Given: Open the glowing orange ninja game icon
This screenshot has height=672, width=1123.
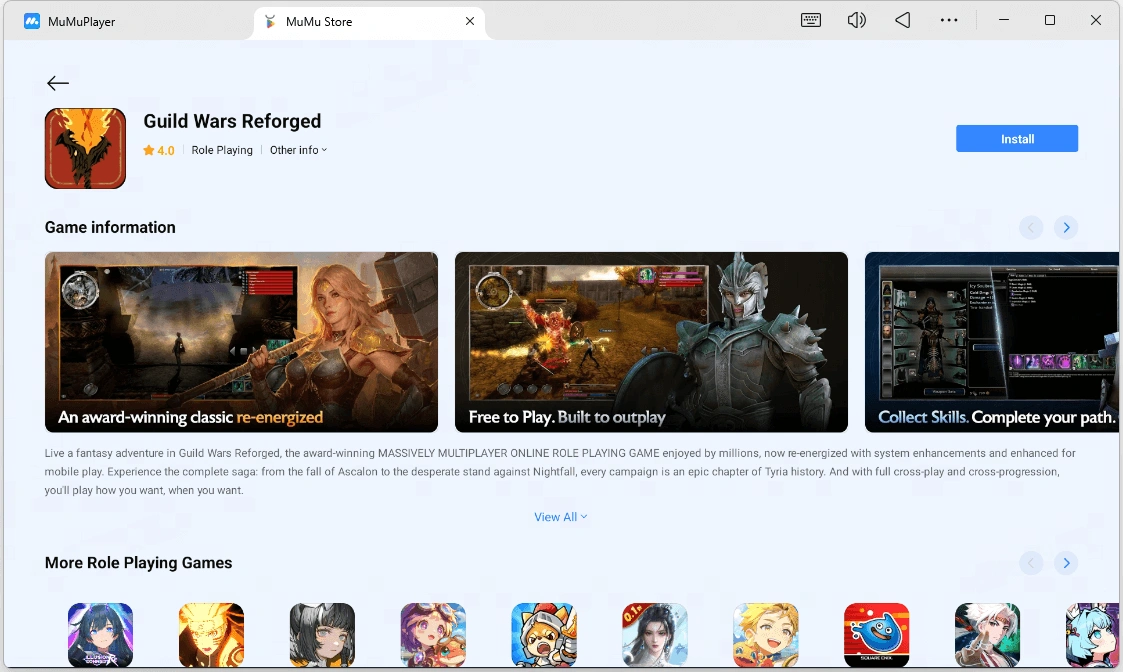Looking at the screenshot, I should pyautogui.click(x=211, y=635).
